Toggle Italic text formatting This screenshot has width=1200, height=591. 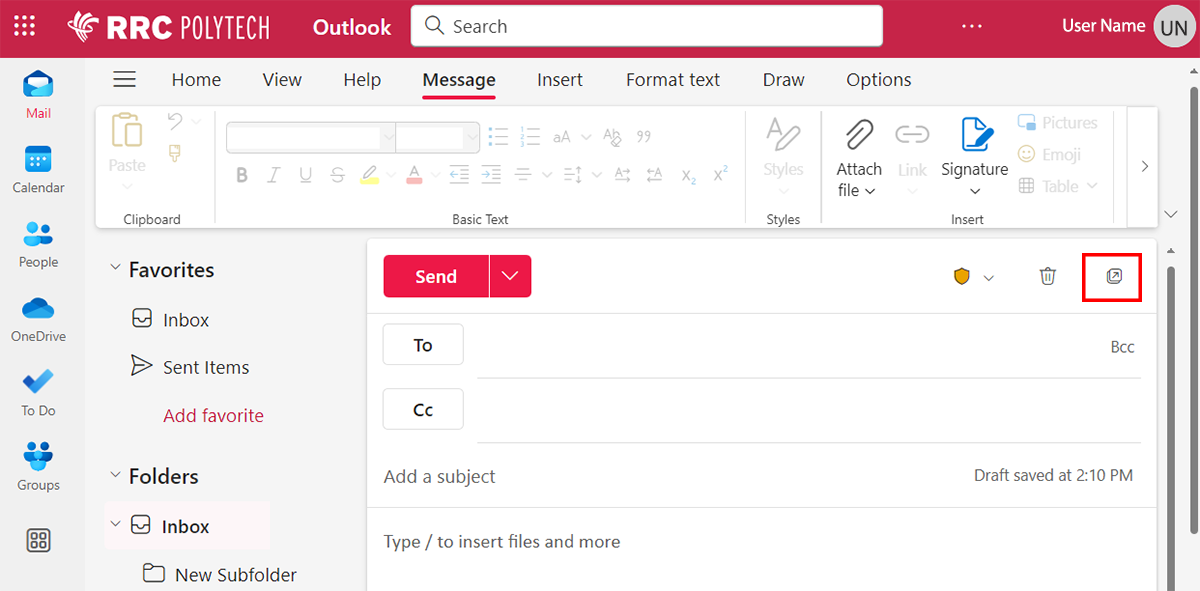(273, 175)
